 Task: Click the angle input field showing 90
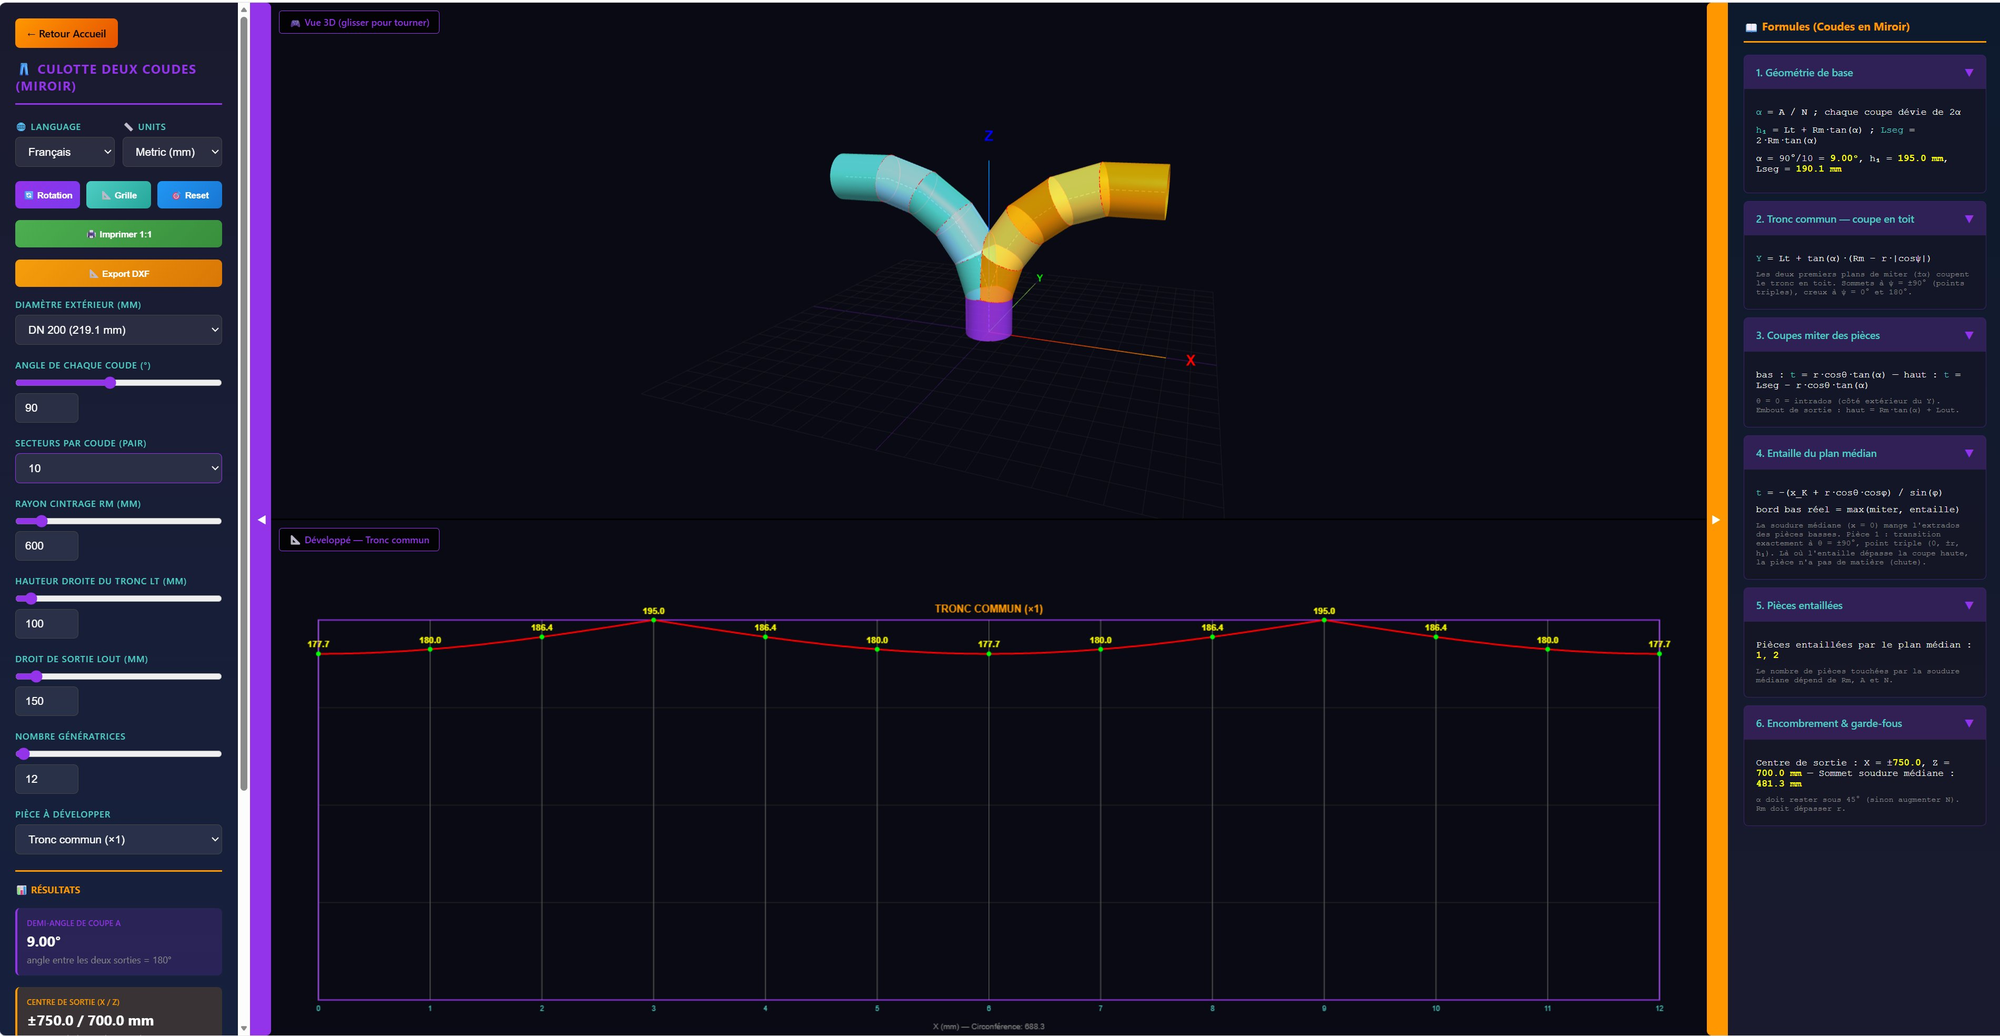click(x=46, y=408)
